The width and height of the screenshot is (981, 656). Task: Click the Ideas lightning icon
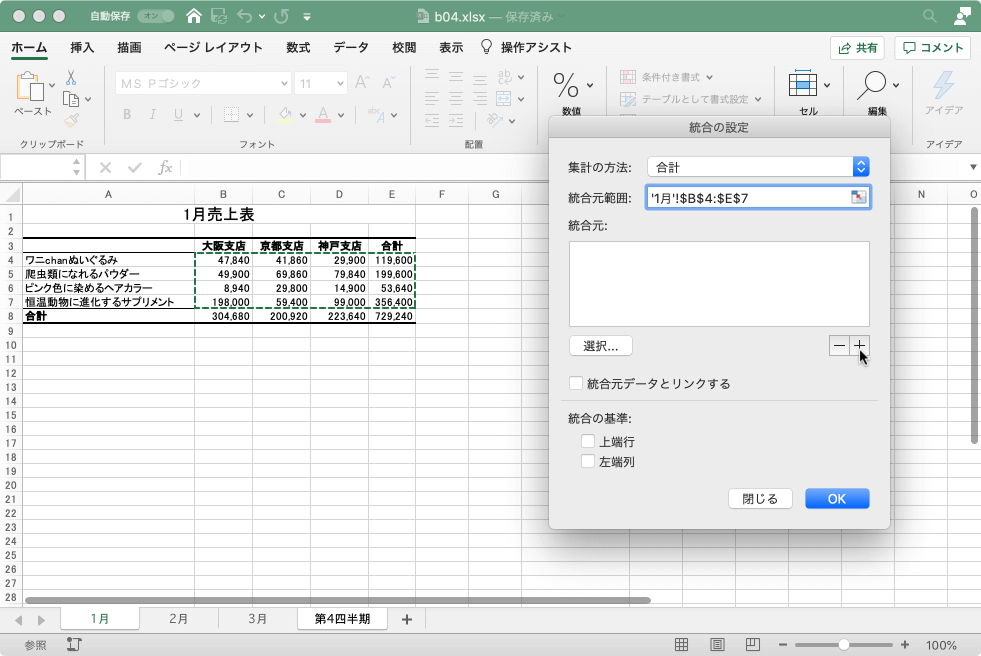pyautogui.click(x=943, y=85)
